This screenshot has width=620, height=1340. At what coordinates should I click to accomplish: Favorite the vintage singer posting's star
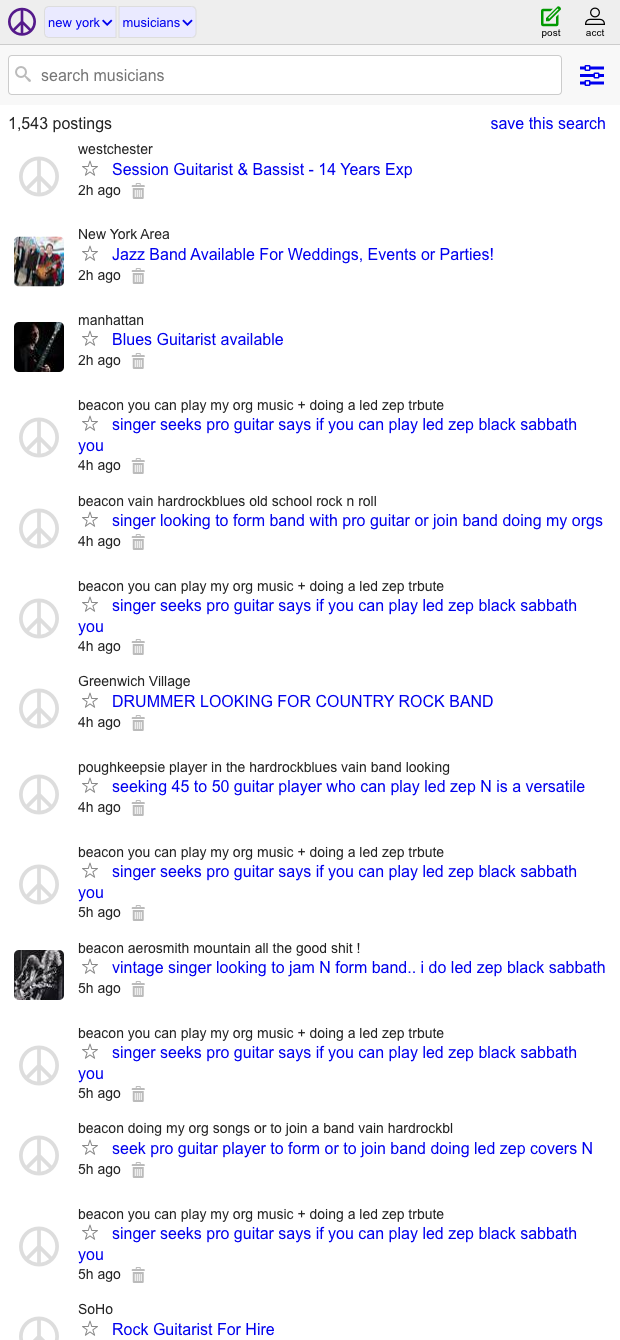(x=89, y=967)
